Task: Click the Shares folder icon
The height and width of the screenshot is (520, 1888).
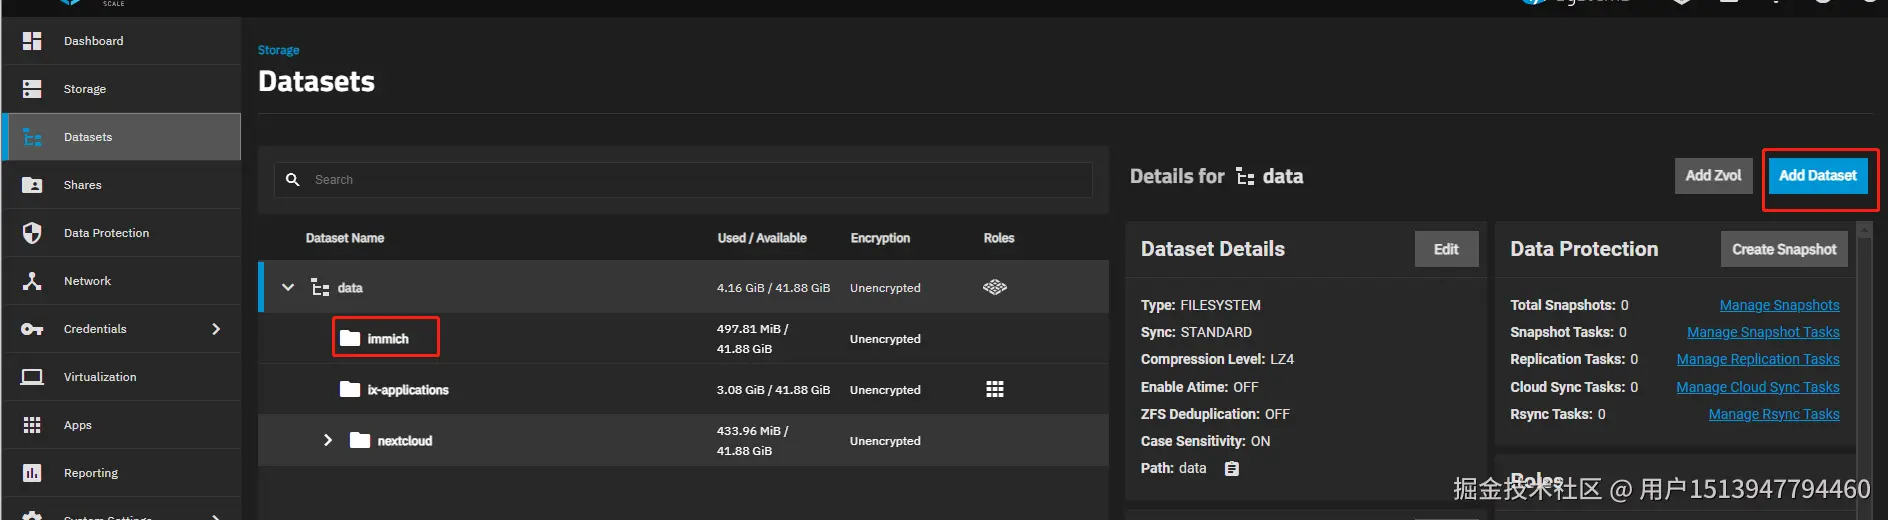Action: point(32,185)
